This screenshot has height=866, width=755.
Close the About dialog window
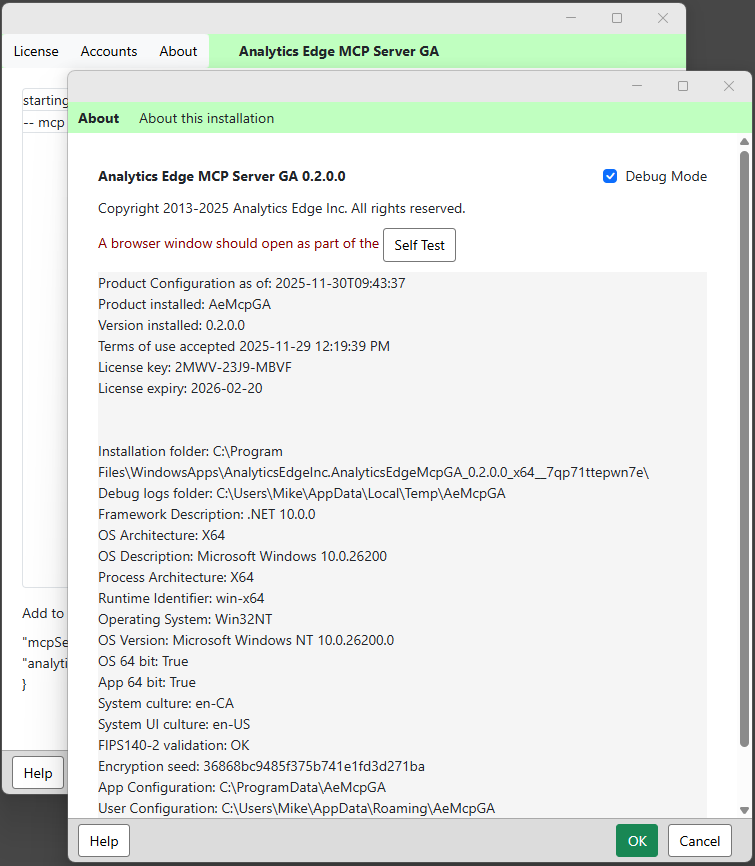pos(729,86)
